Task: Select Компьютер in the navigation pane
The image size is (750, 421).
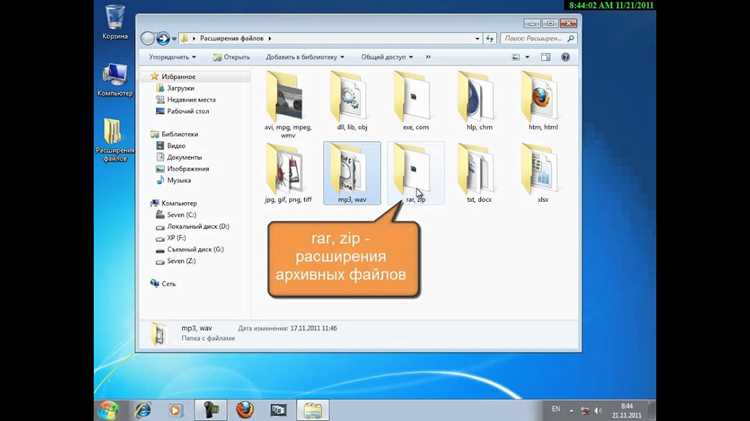Action: pyautogui.click(x=179, y=203)
